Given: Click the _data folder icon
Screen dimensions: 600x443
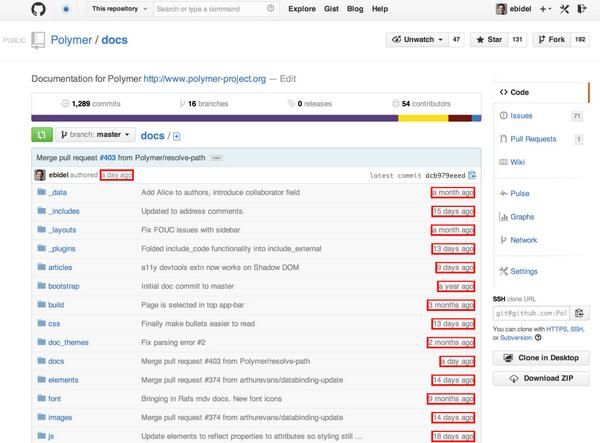Looking at the screenshot, I should [x=41, y=192].
